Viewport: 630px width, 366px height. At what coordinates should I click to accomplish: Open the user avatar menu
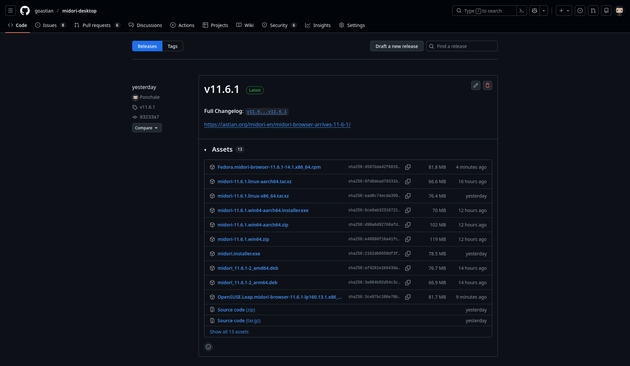pos(620,11)
